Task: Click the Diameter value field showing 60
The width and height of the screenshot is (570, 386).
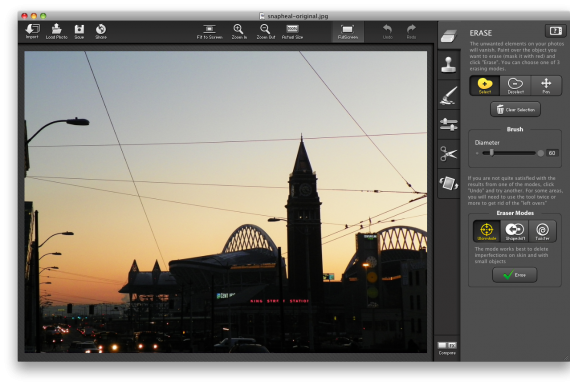Action: [x=552, y=153]
